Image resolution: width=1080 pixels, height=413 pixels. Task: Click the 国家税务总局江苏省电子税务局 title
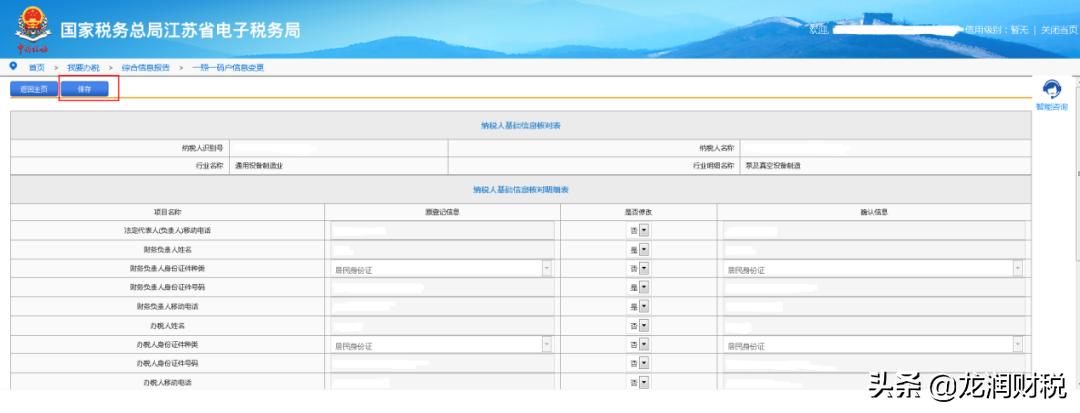tap(180, 30)
